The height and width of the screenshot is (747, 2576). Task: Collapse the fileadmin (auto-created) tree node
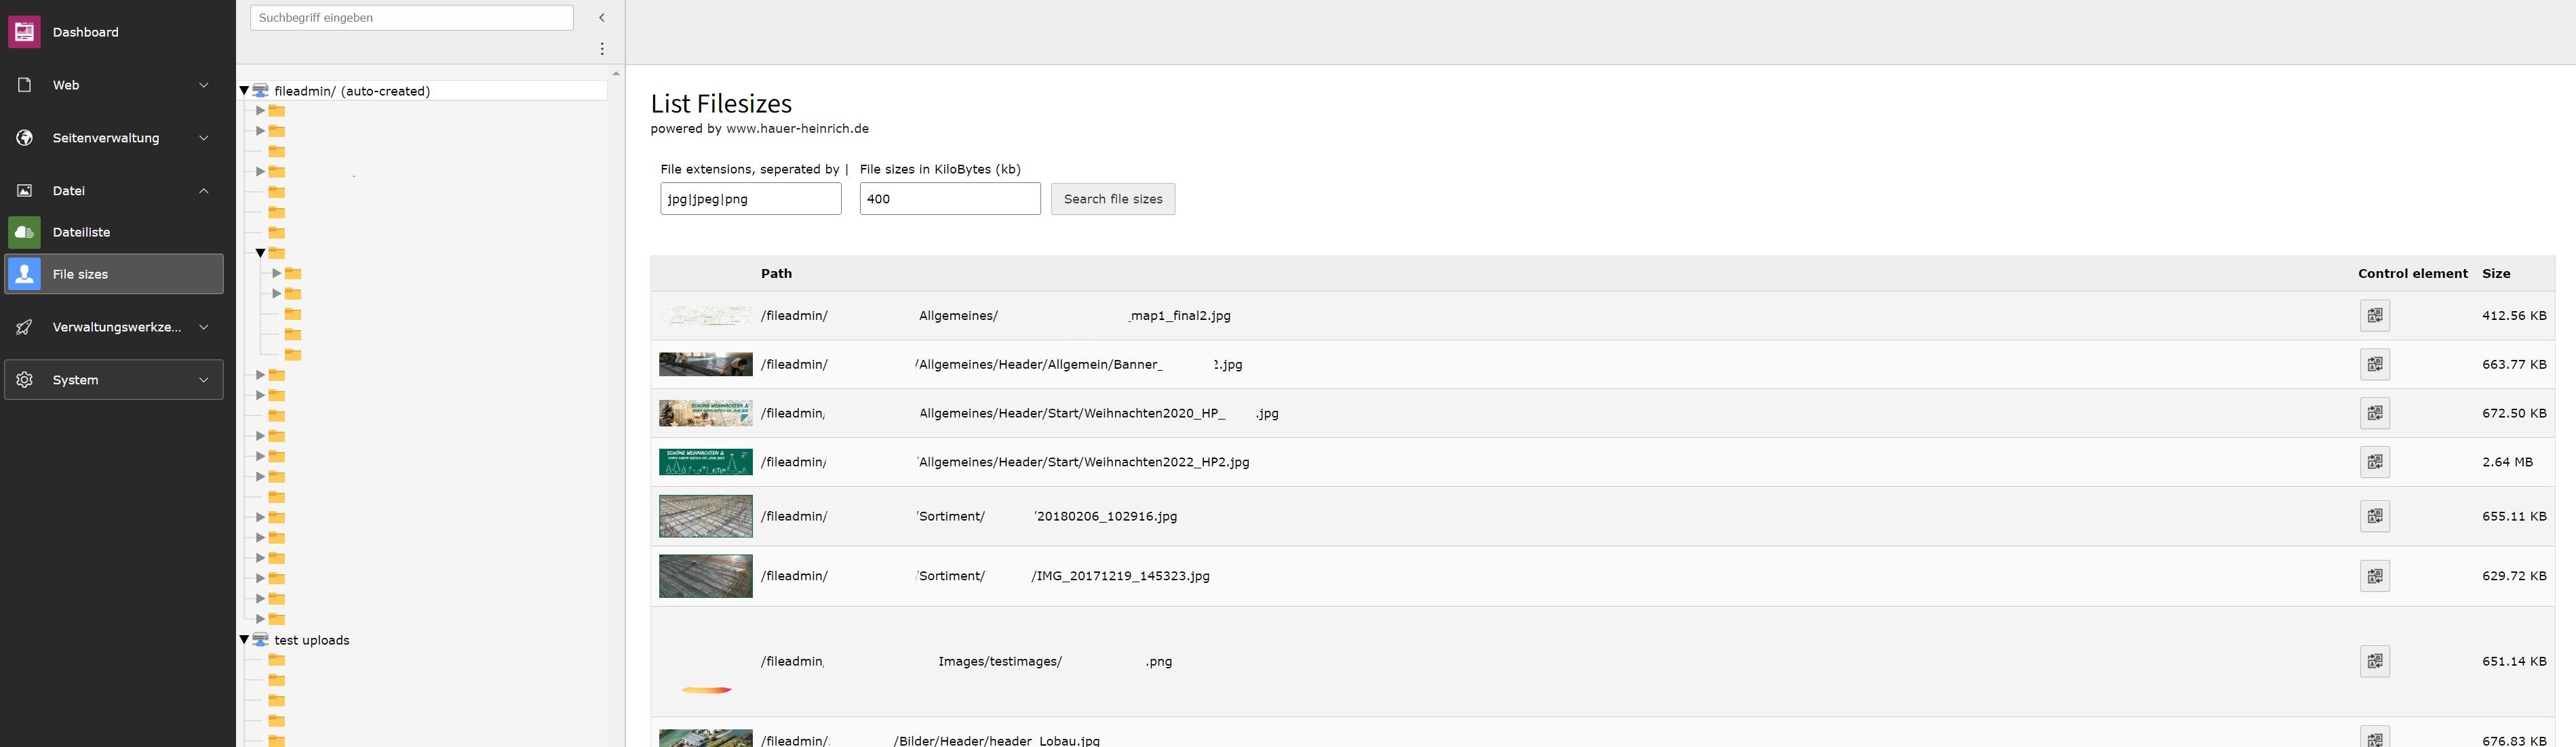click(244, 91)
